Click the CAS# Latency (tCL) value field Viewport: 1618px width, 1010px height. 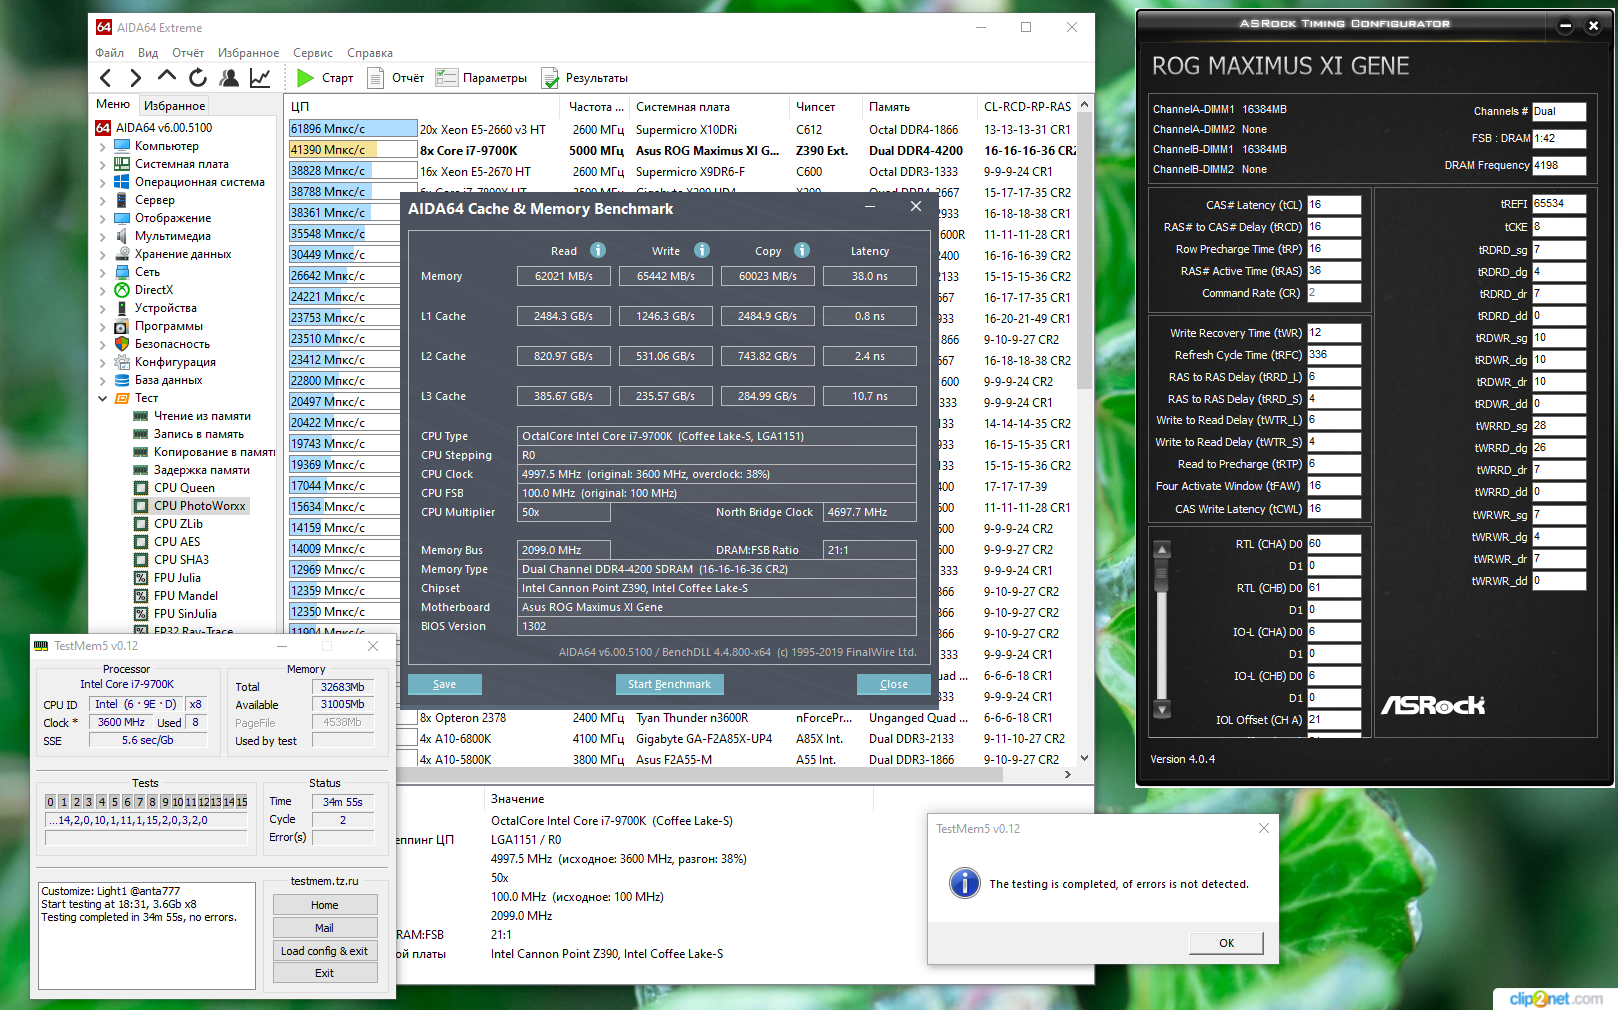tap(1334, 205)
